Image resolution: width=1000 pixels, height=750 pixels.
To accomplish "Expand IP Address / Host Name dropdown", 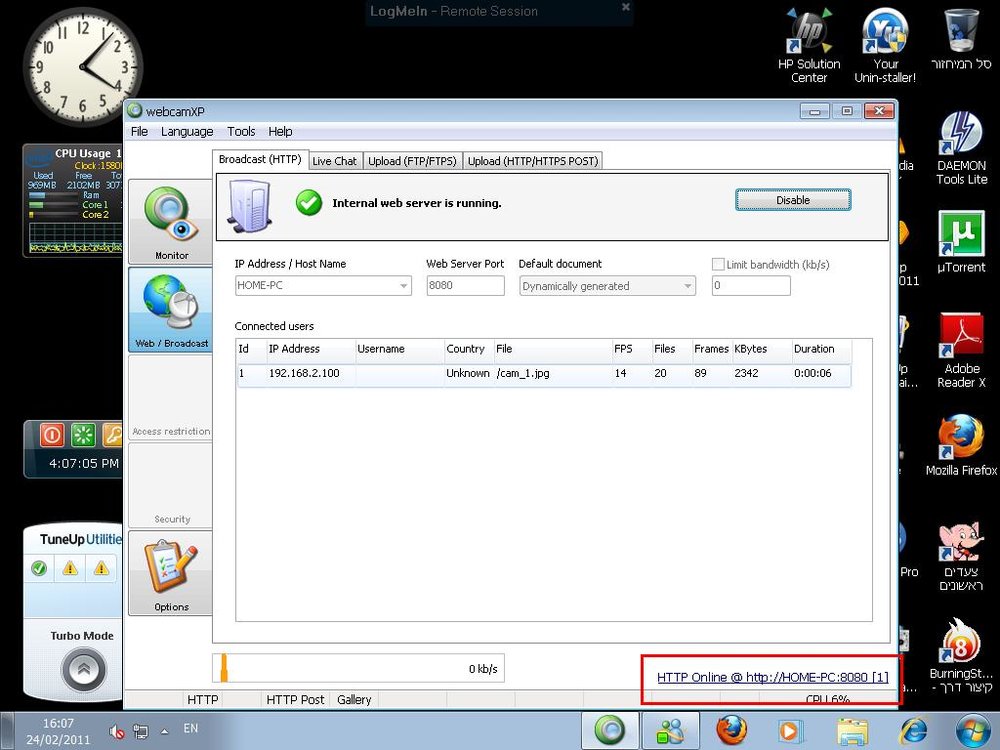I will (404, 286).
